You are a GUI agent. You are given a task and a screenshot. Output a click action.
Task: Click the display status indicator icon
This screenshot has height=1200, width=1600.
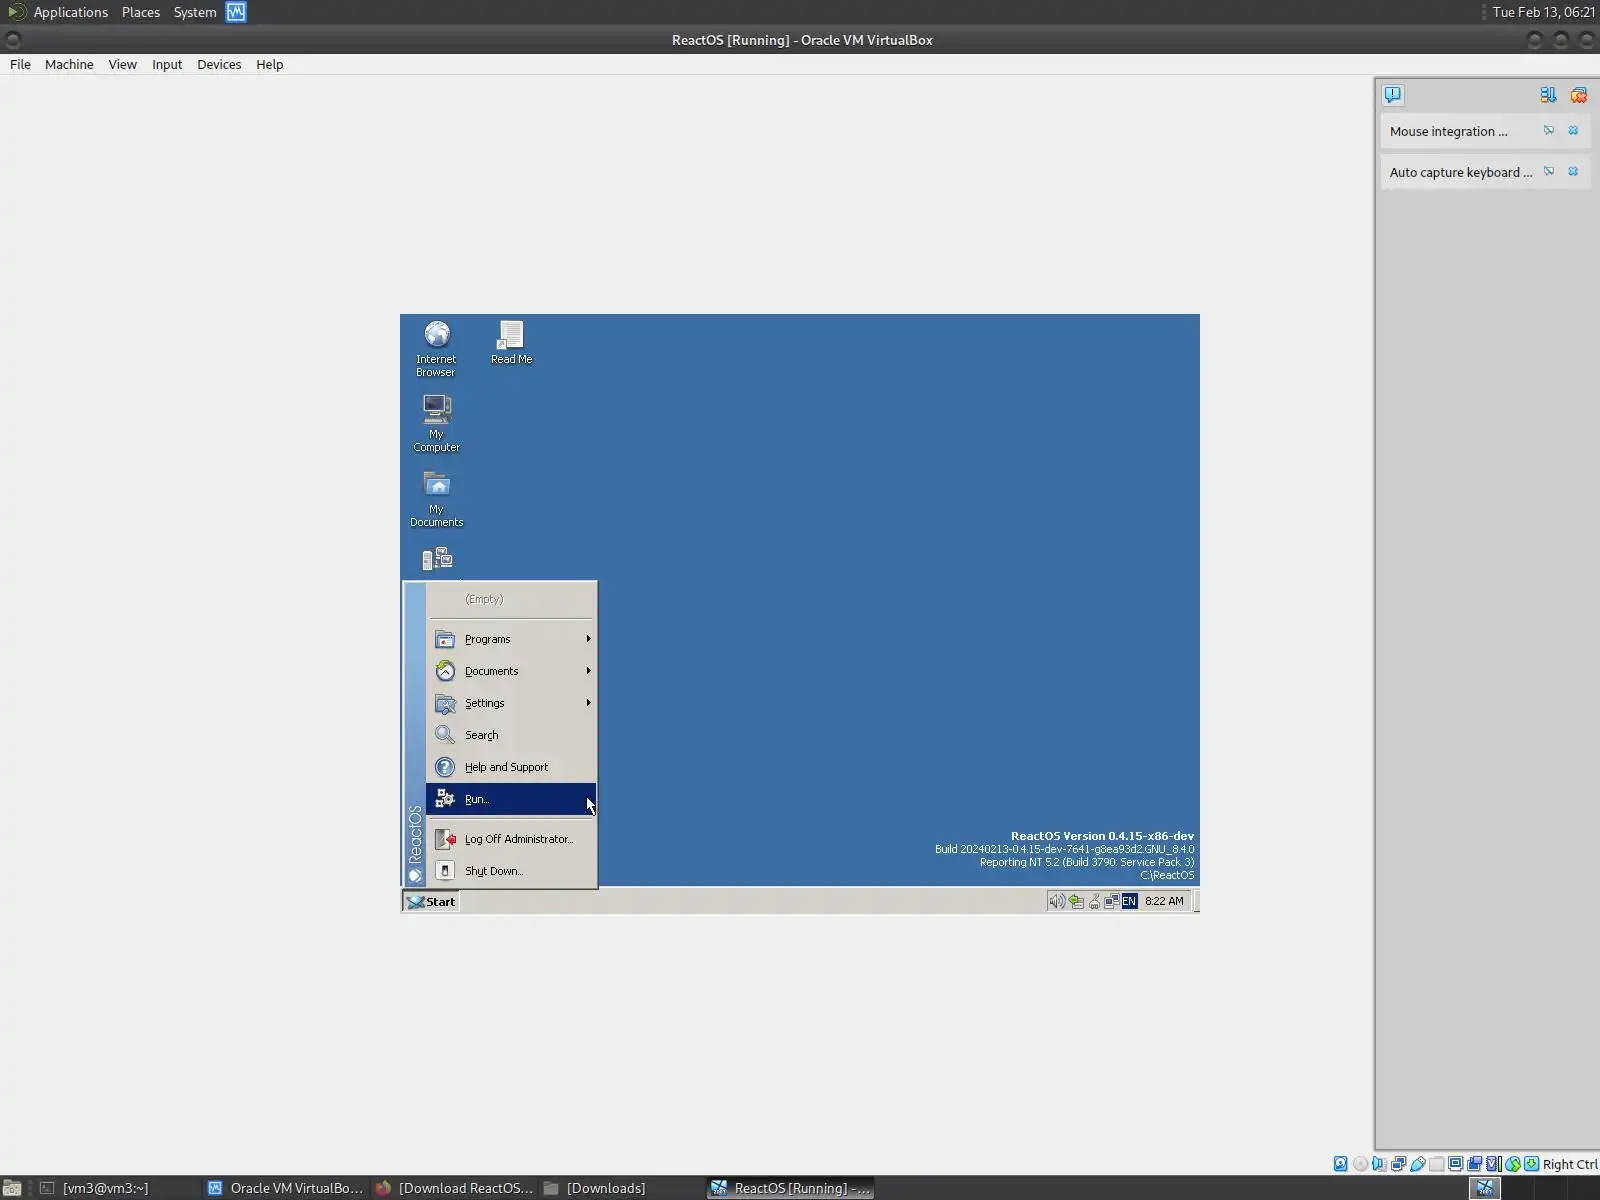point(1455,1164)
